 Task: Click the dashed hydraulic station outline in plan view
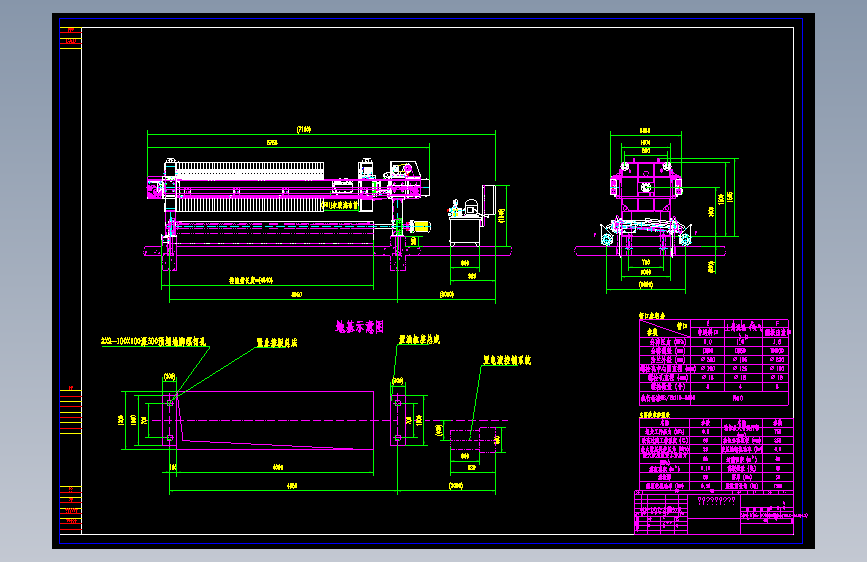pyautogui.click(x=473, y=440)
